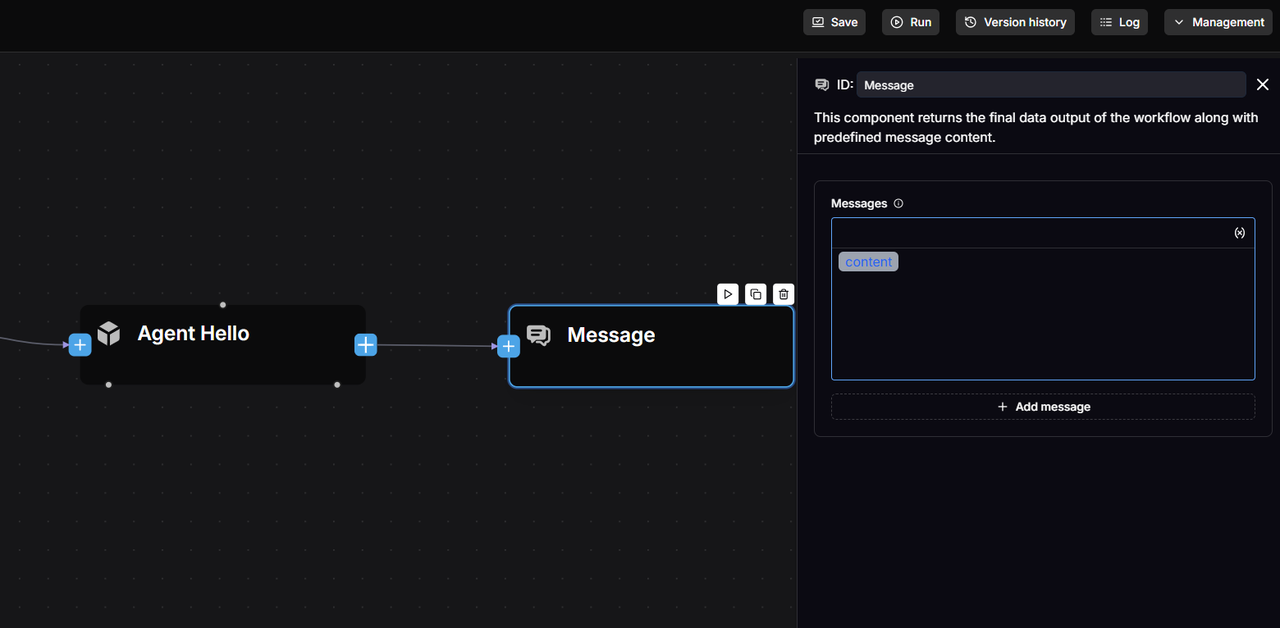Close the Message configuration panel
Screen dimensions: 1280x628
click(x=1262, y=85)
